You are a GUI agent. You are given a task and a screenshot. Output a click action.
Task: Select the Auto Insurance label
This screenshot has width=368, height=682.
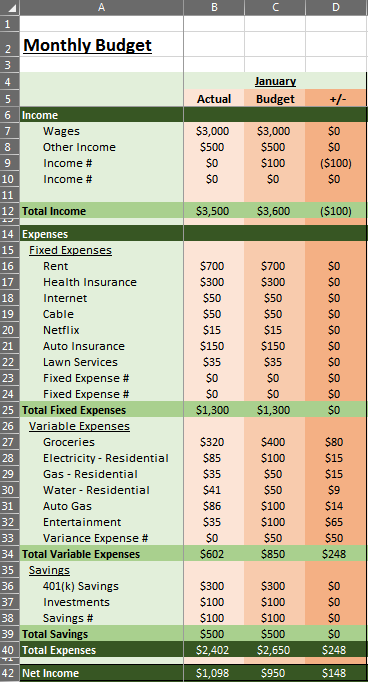pos(84,346)
